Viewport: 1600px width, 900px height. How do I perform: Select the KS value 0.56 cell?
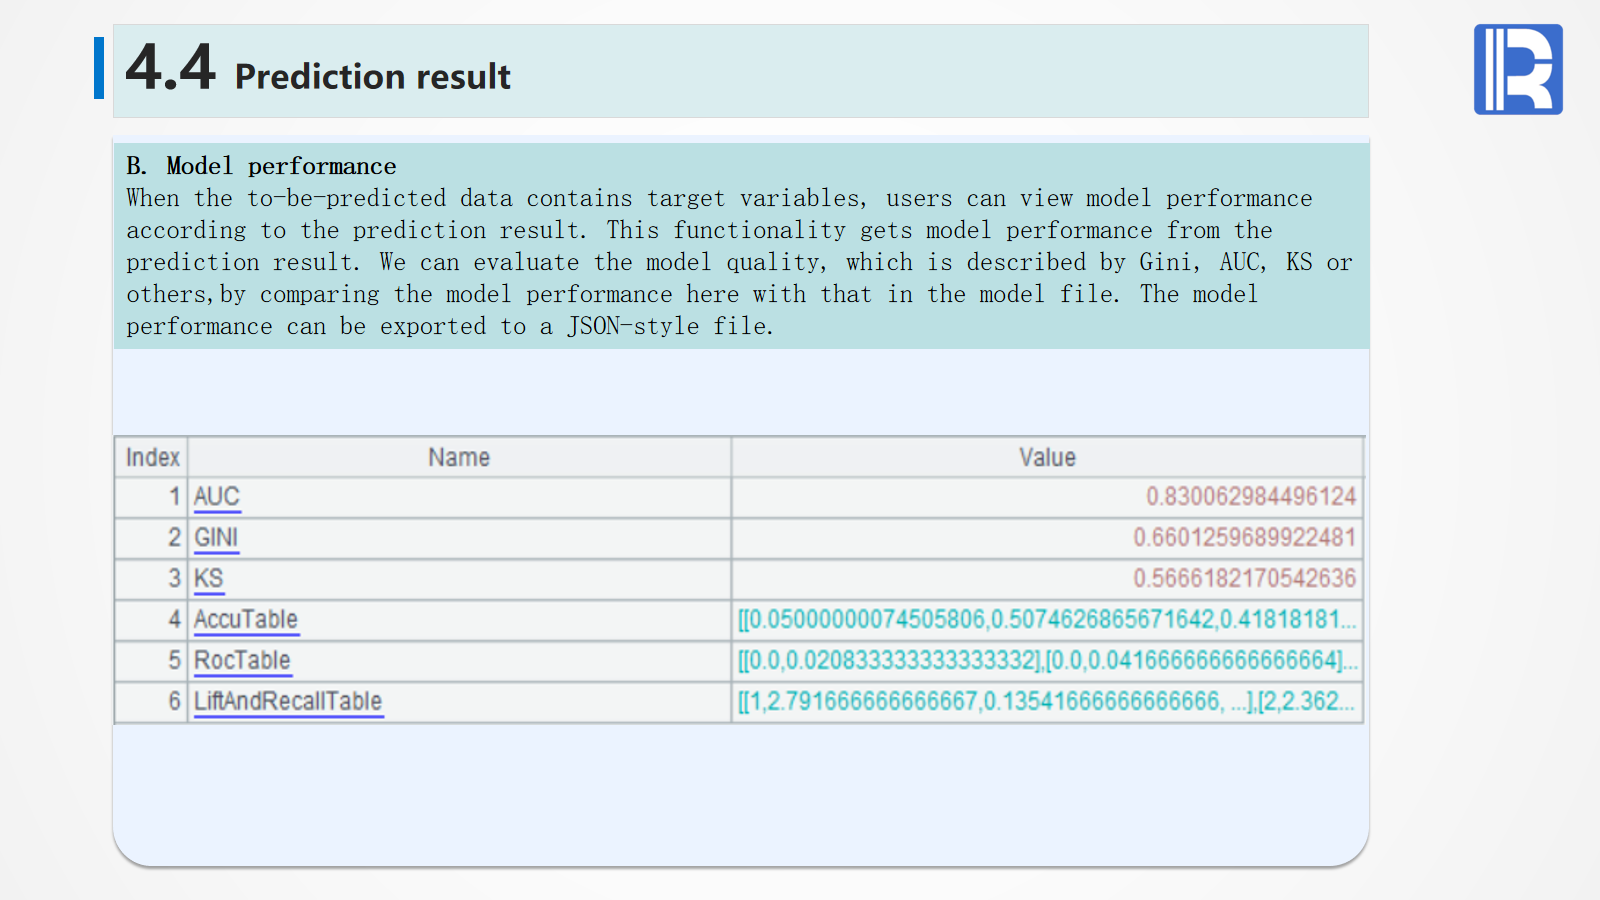1244,579
